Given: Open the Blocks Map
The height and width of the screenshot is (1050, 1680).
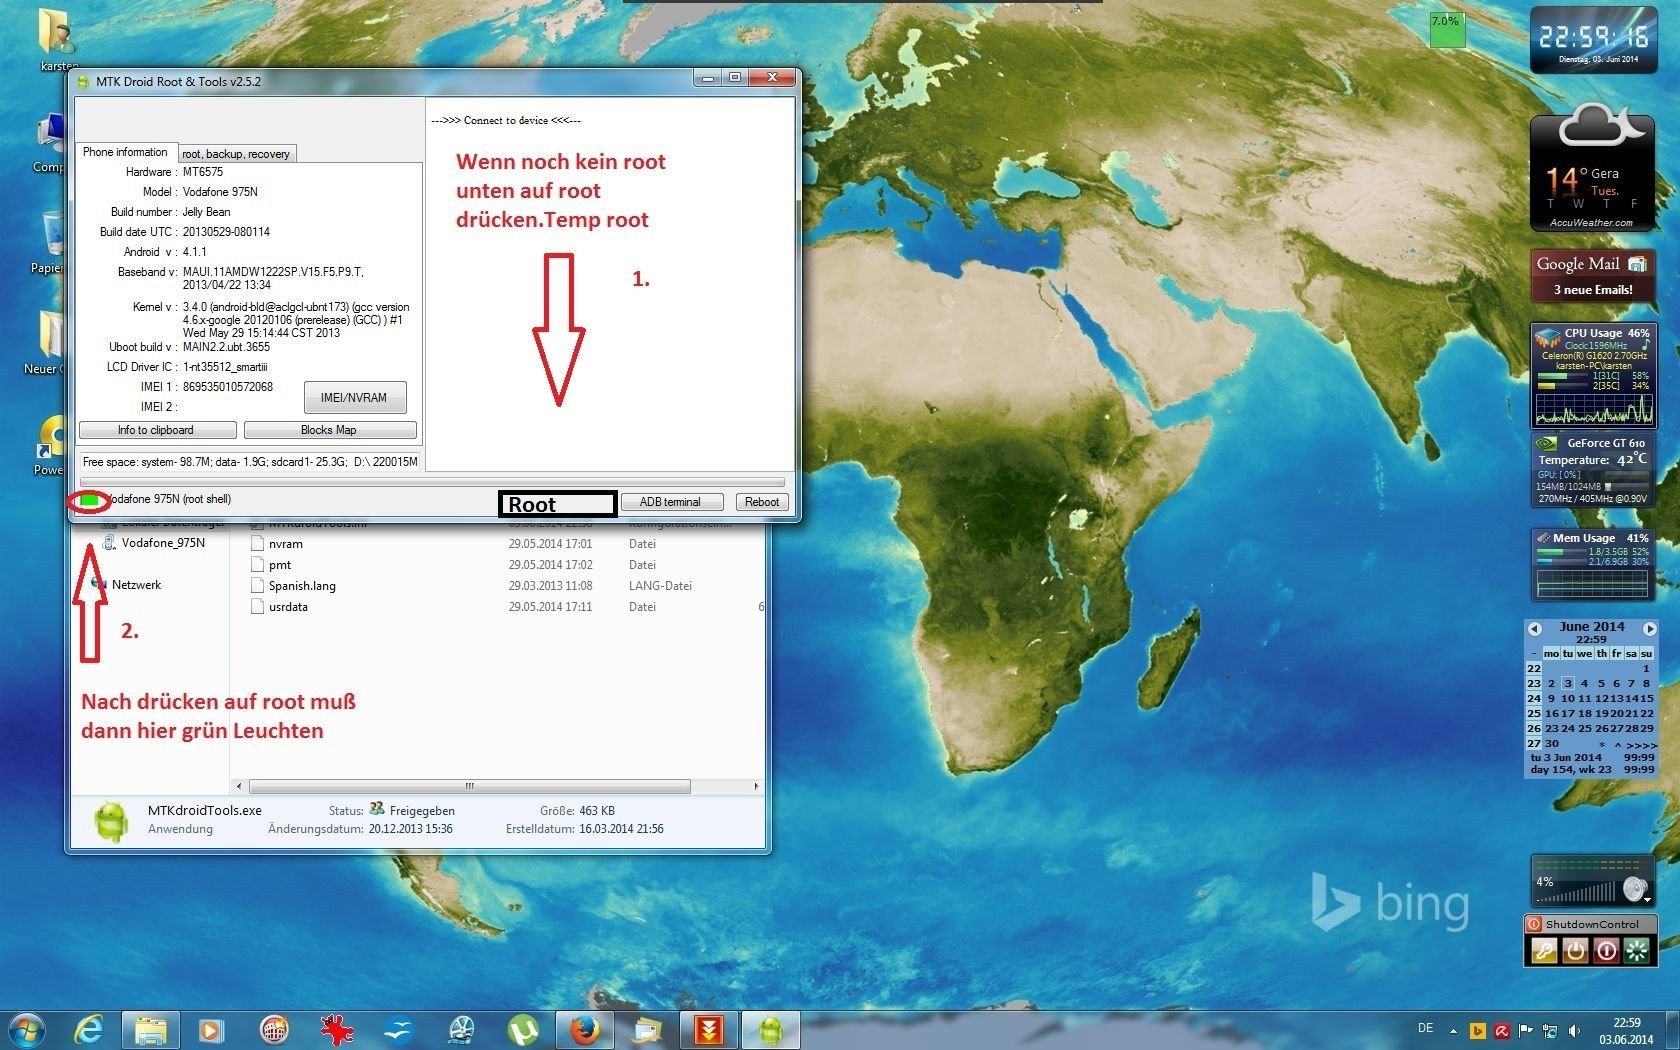Looking at the screenshot, I should pyautogui.click(x=329, y=430).
